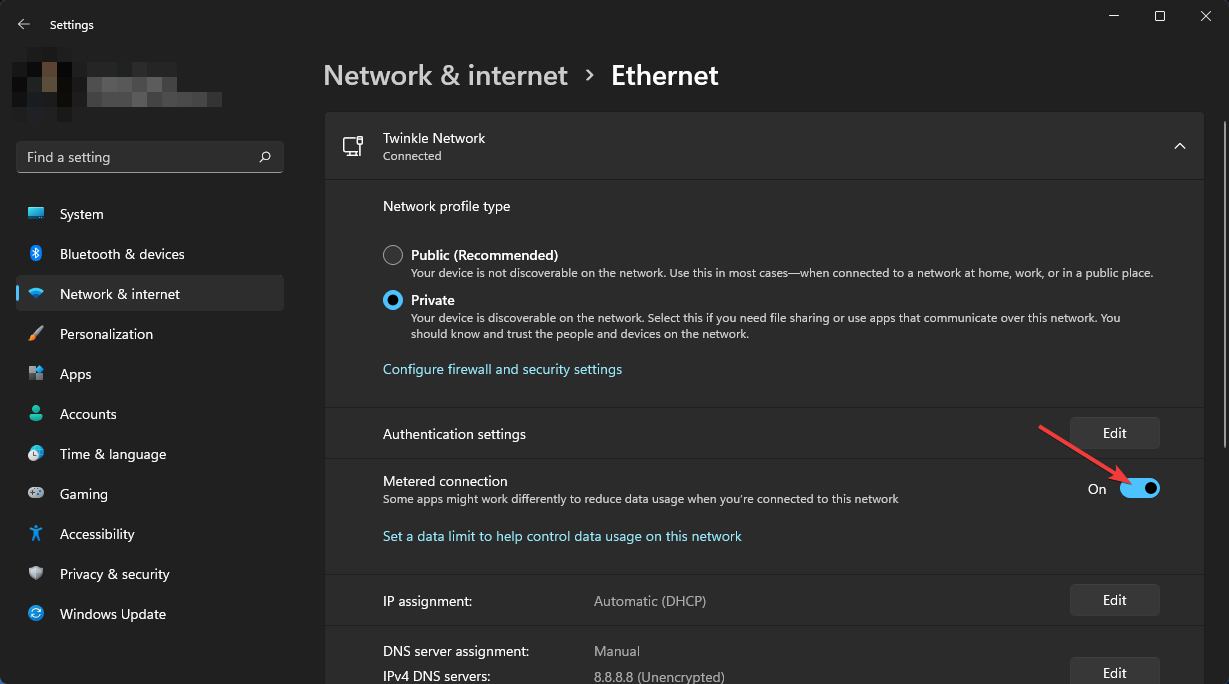Image resolution: width=1229 pixels, height=684 pixels.
Task: Edit the Authentication settings
Action: (x=1114, y=433)
